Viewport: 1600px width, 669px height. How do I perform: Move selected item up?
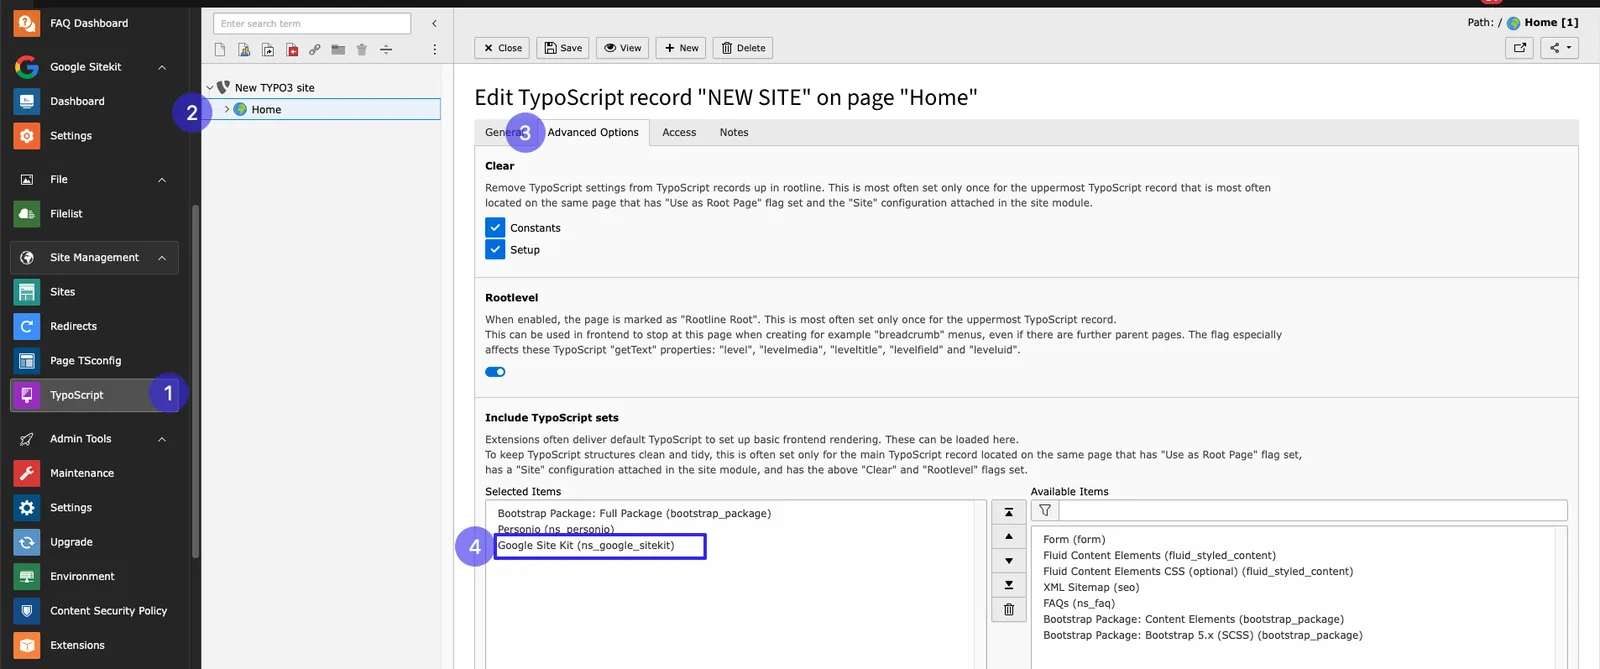tap(1009, 536)
